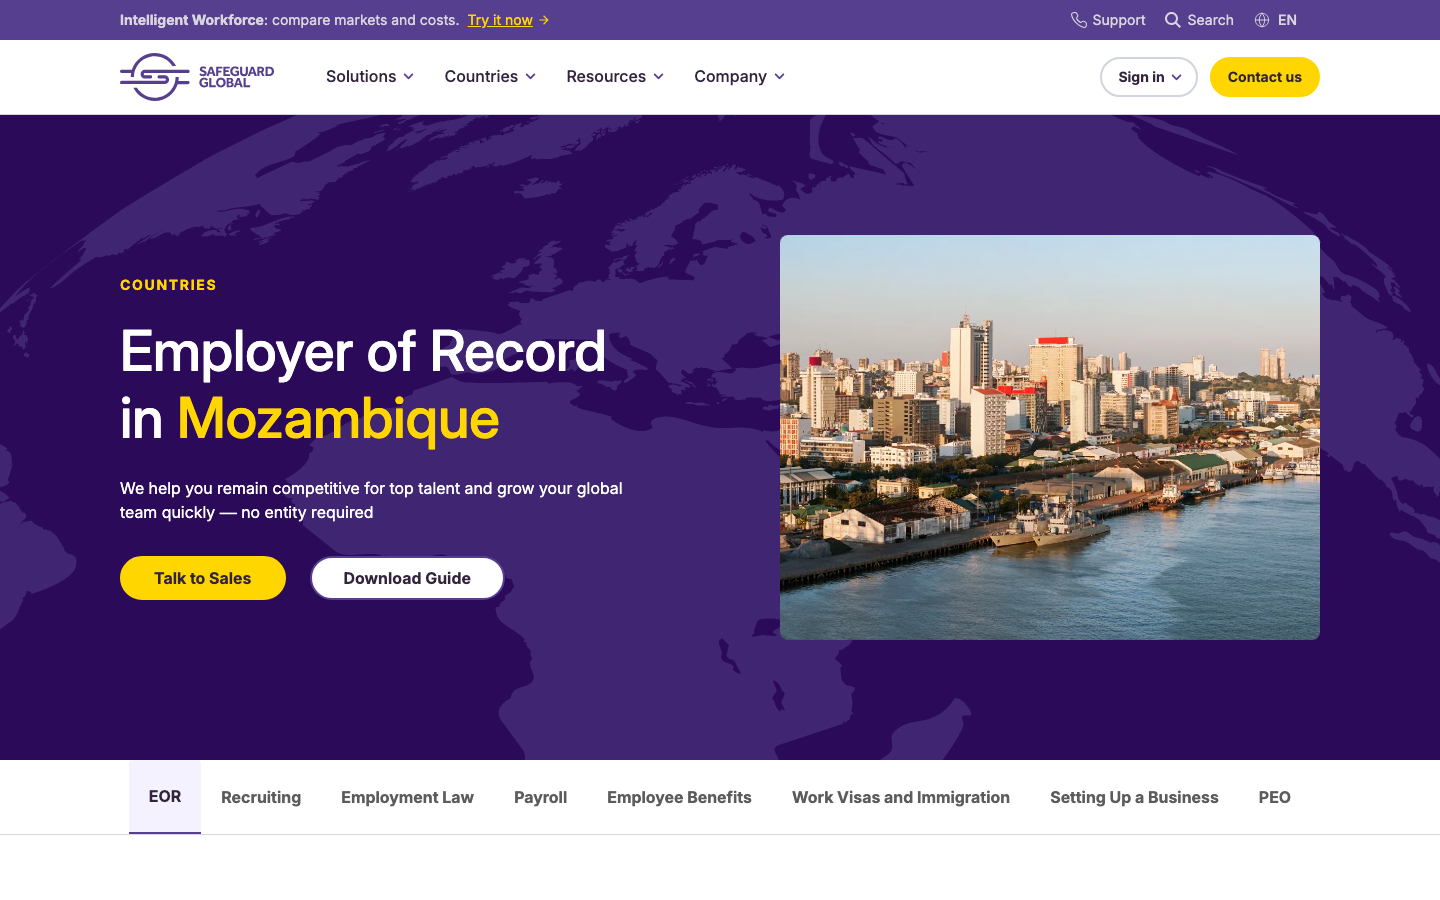This screenshot has height=900, width=1440.
Task: Select the EOR tab
Action: 165,797
